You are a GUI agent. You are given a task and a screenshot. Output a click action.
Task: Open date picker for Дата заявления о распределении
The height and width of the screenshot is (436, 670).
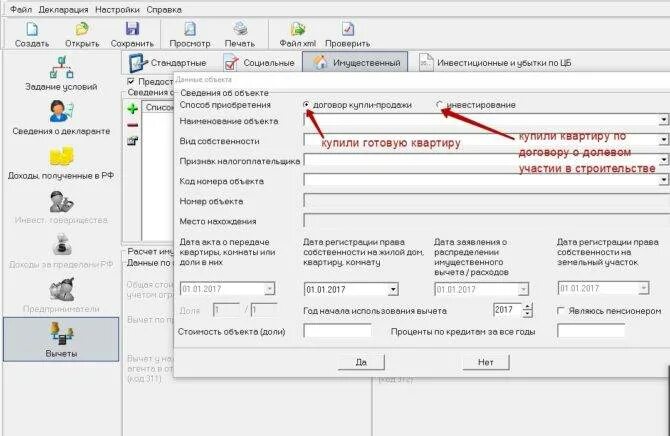(523, 289)
